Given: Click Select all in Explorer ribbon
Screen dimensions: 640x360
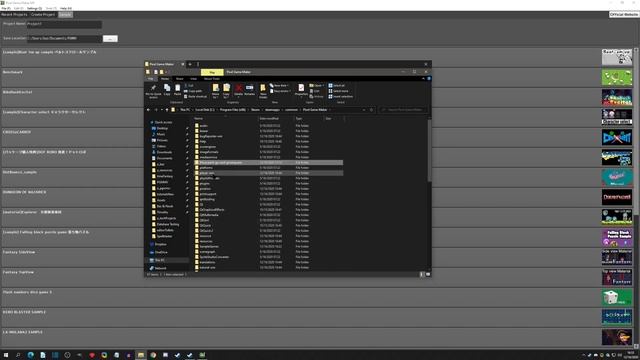Looking at the screenshot, I should click(336, 86).
